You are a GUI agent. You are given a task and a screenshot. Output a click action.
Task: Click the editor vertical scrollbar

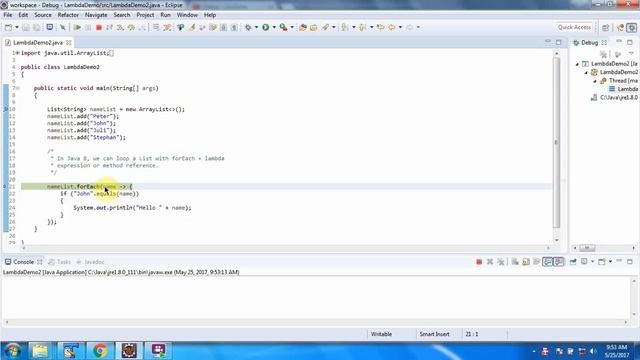(x=556, y=142)
